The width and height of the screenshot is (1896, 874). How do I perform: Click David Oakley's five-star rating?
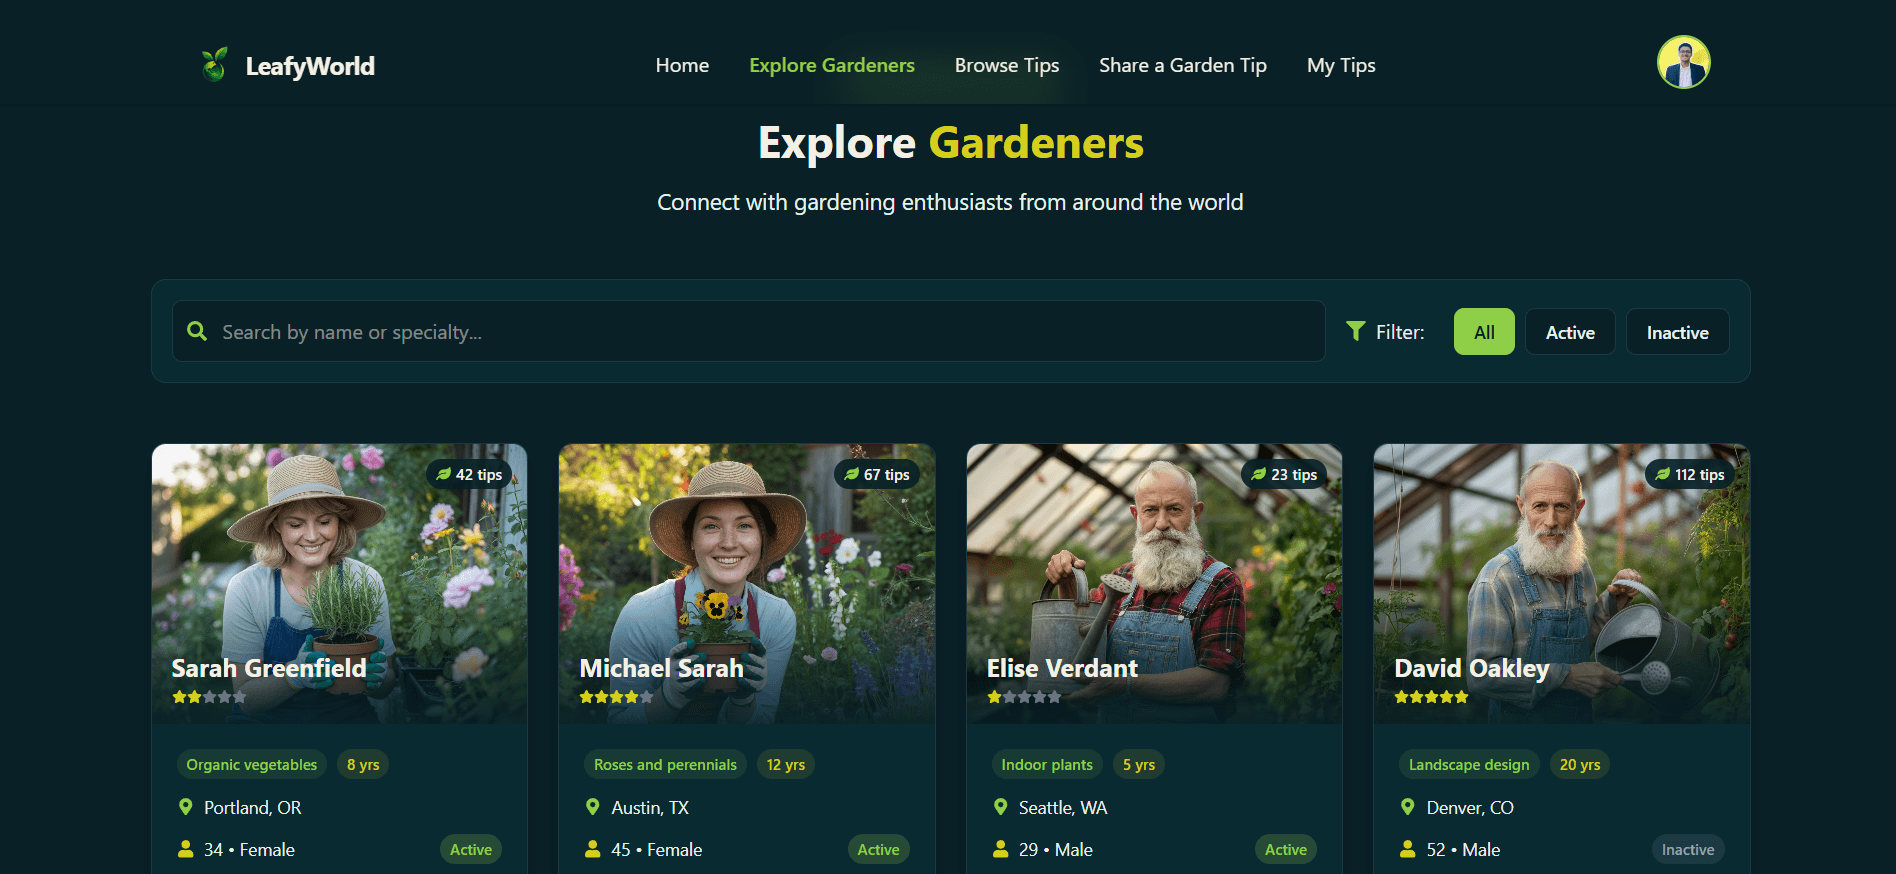click(x=1431, y=697)
